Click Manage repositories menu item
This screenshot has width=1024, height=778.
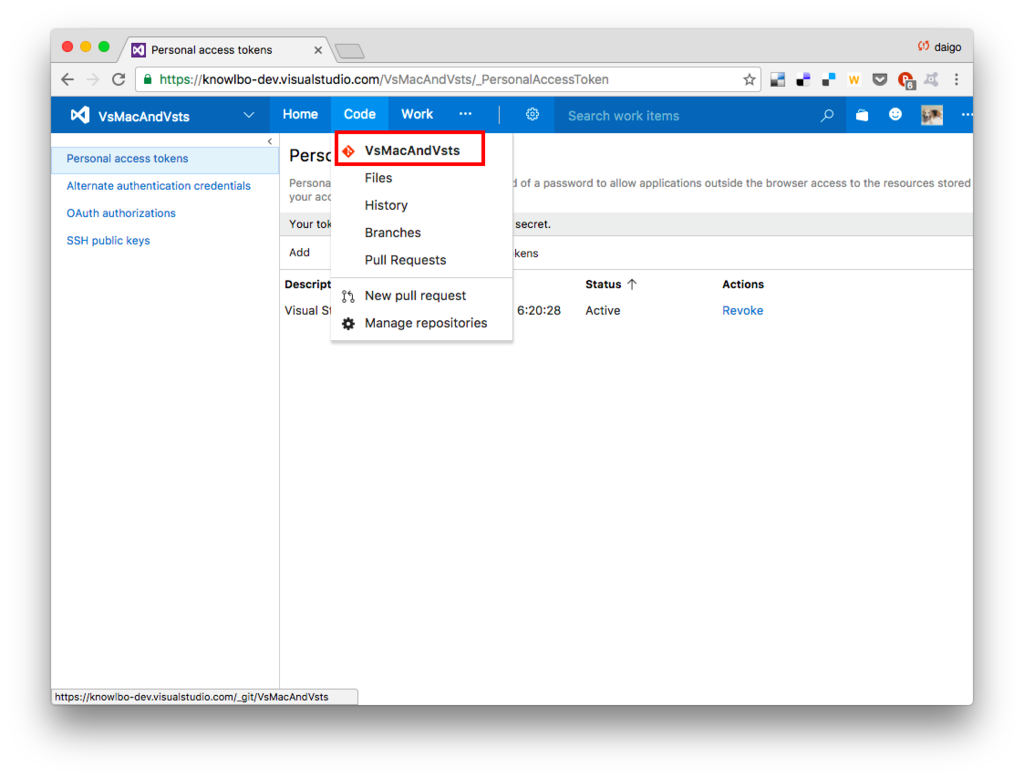[426, 323]
